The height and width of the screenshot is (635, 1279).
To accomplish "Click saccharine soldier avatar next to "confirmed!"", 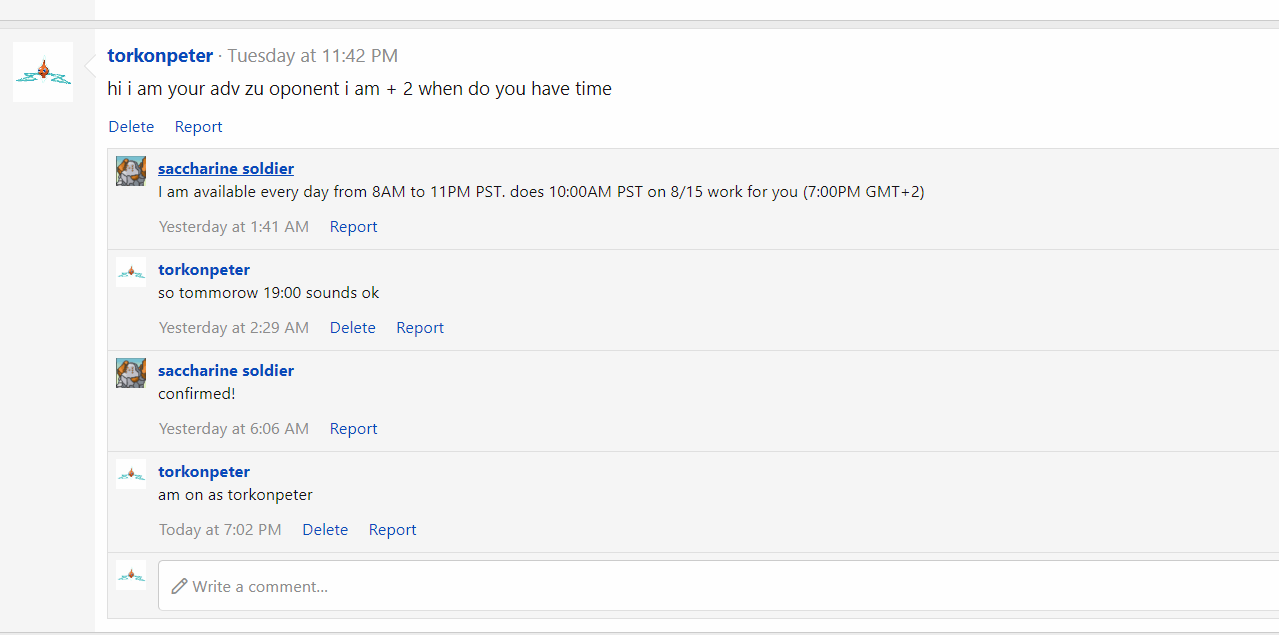I will [x=131, y=373].
